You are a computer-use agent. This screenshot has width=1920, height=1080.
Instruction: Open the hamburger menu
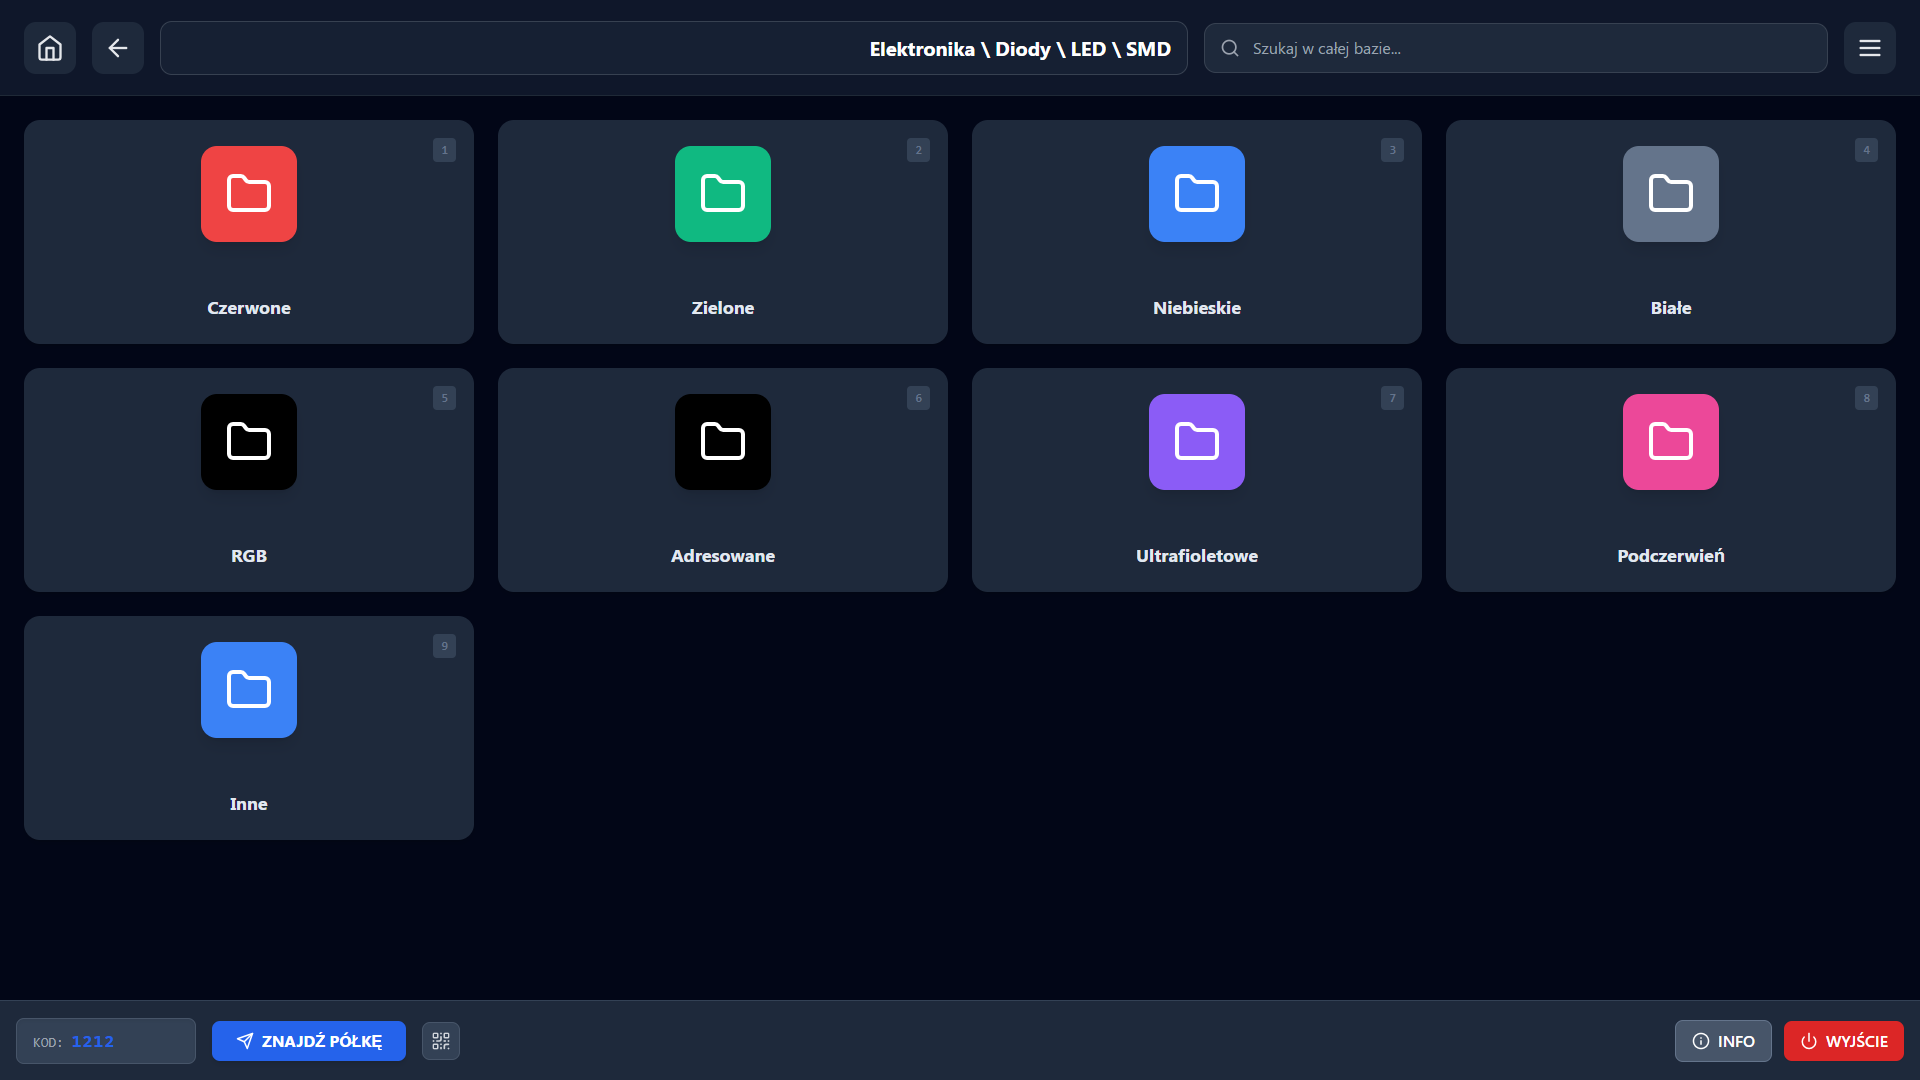click(x=1869, y=48)
